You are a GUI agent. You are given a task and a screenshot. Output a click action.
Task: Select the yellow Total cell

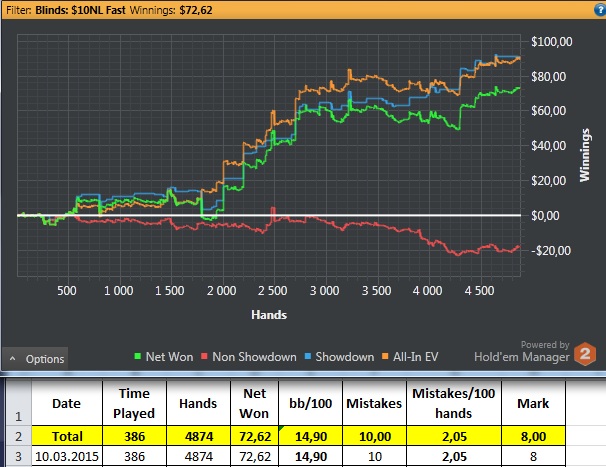[x=67, y=436]
